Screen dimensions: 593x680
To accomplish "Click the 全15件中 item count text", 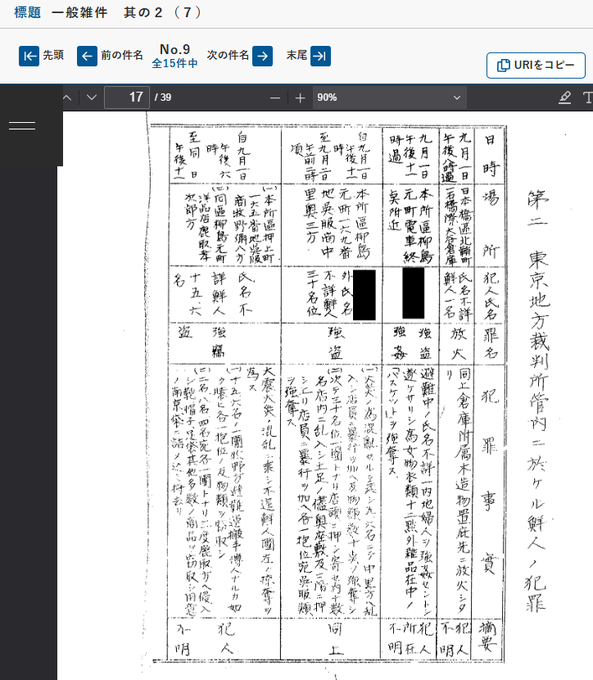I will tap(175, 63).
